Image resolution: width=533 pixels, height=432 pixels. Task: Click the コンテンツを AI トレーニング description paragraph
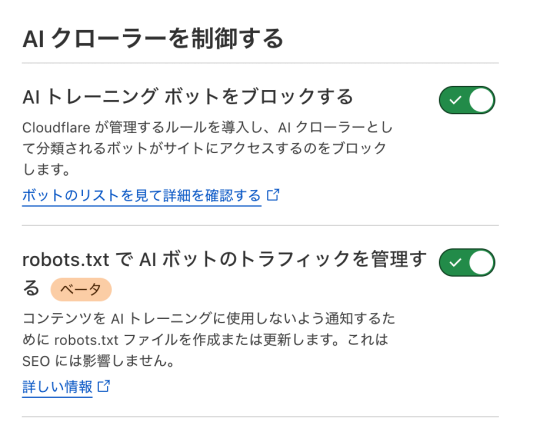tap(209, 340)
